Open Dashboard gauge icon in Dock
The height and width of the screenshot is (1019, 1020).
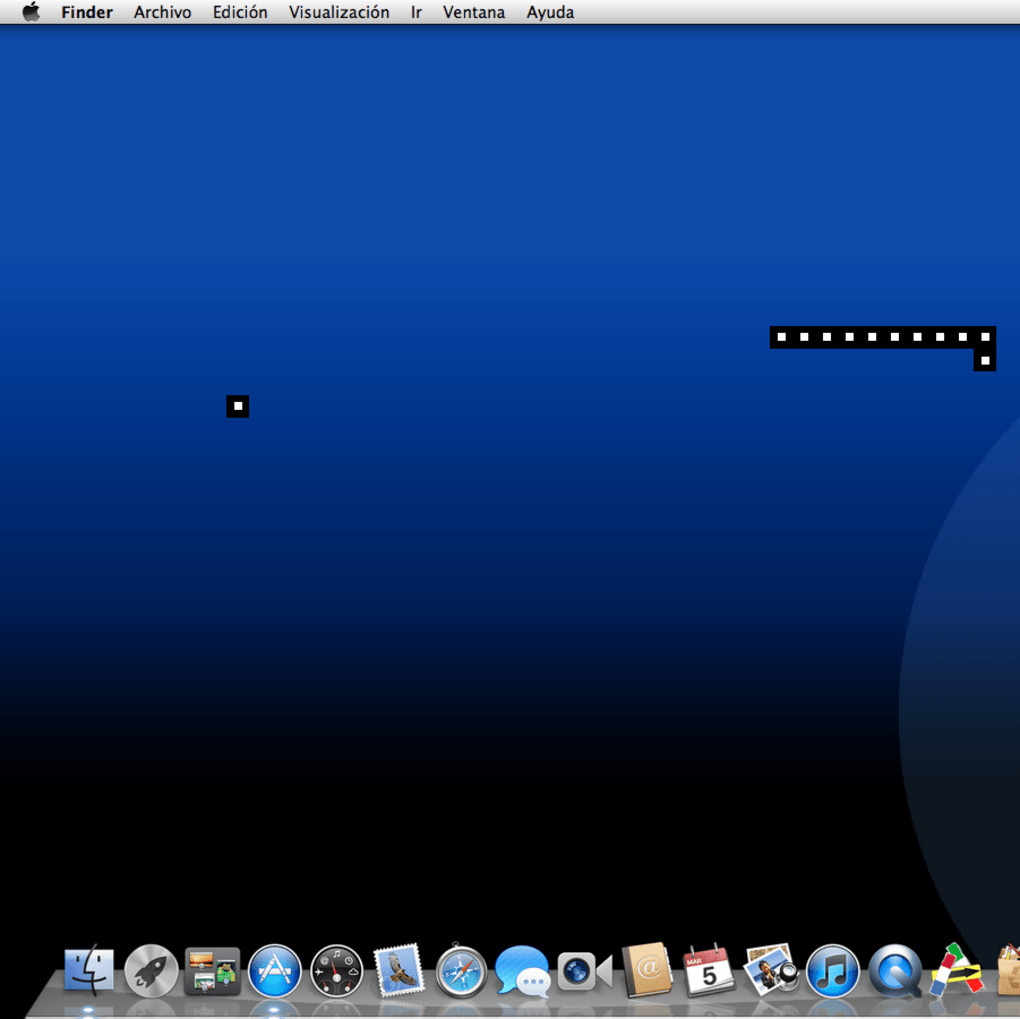336,971
